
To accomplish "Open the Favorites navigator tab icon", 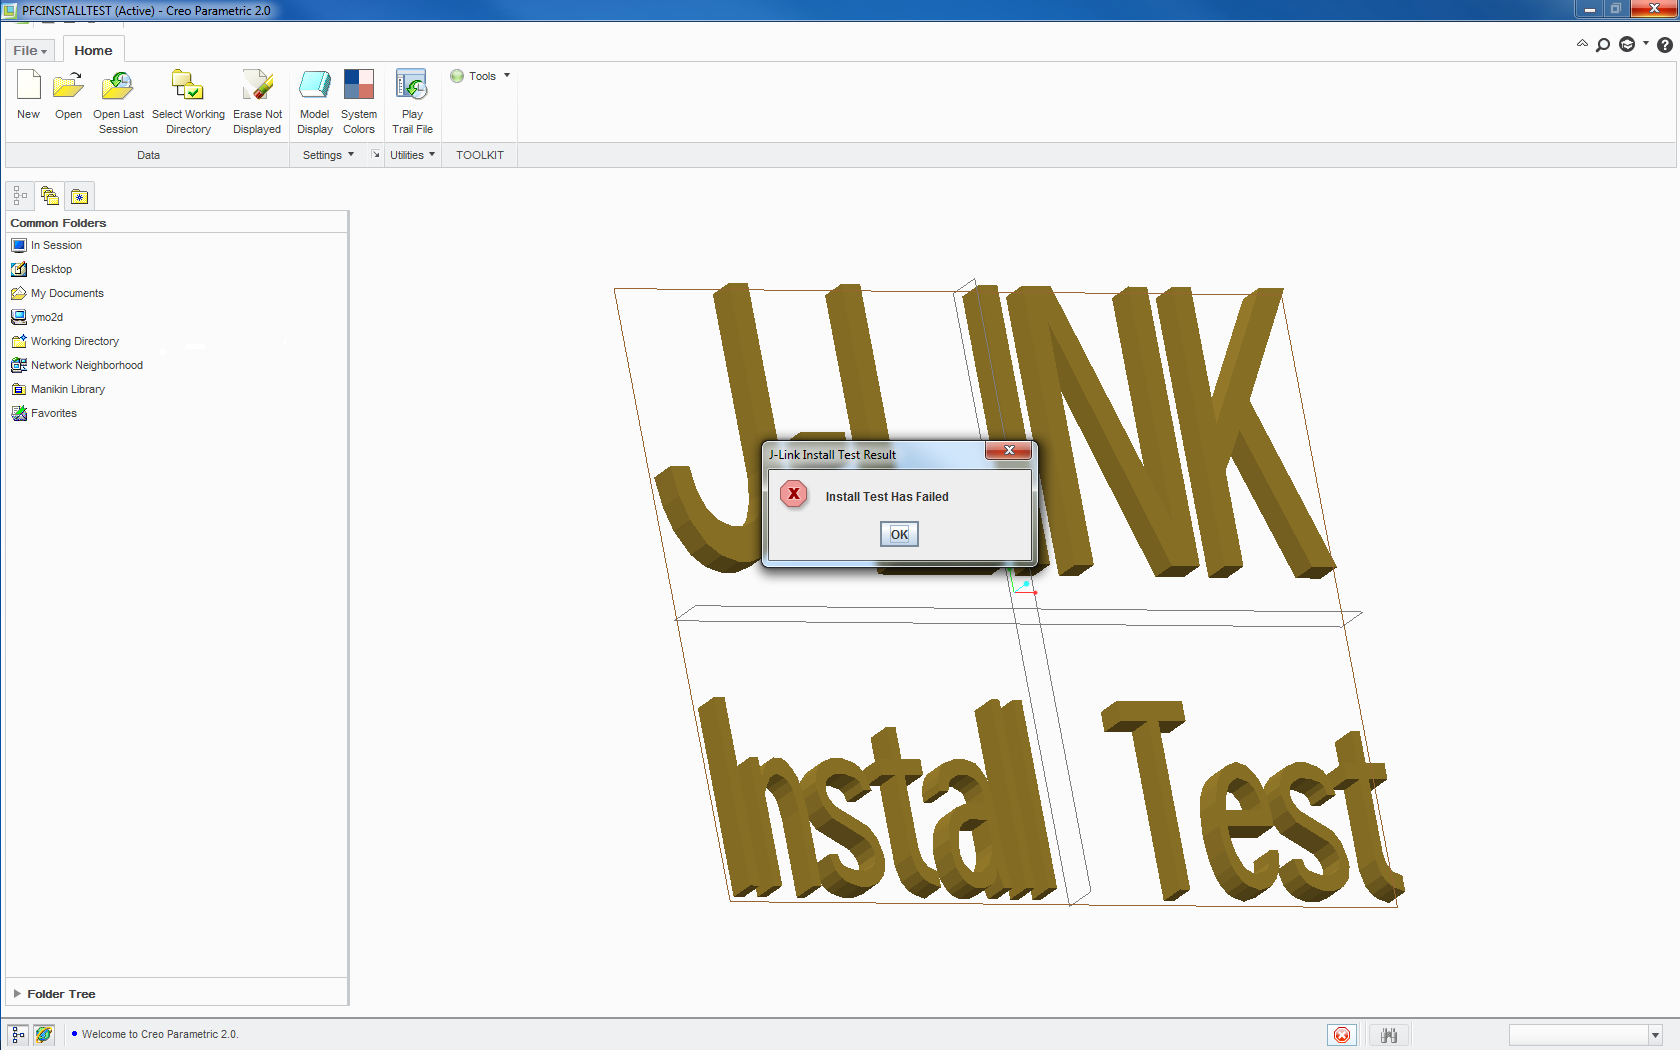I will [80, 196].
